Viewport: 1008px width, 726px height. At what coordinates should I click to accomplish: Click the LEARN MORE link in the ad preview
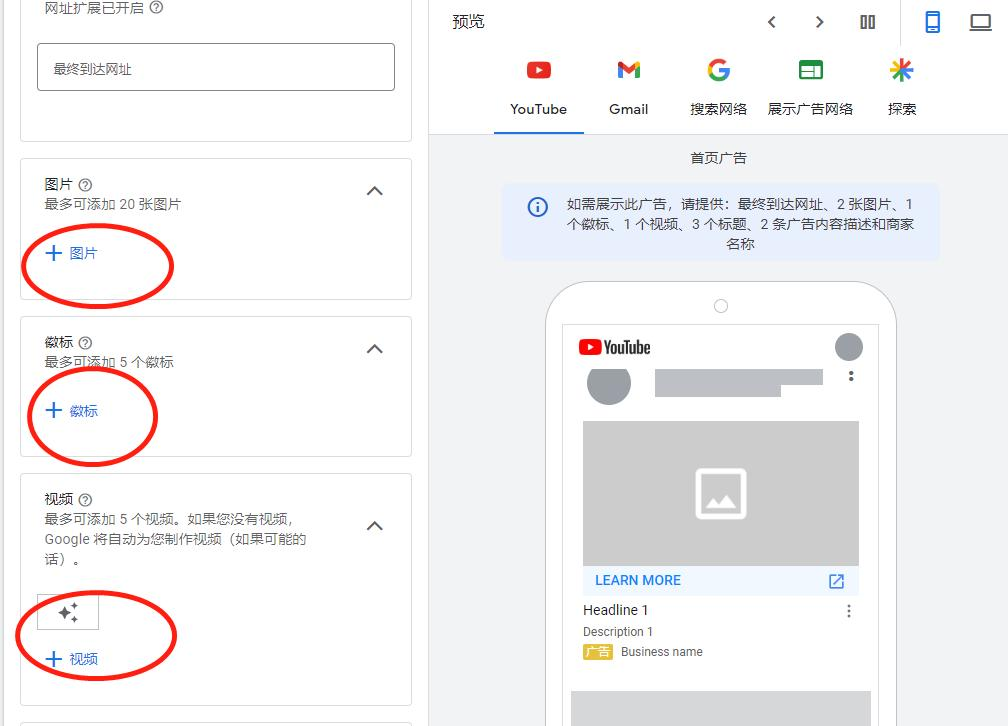coord(637,580)
